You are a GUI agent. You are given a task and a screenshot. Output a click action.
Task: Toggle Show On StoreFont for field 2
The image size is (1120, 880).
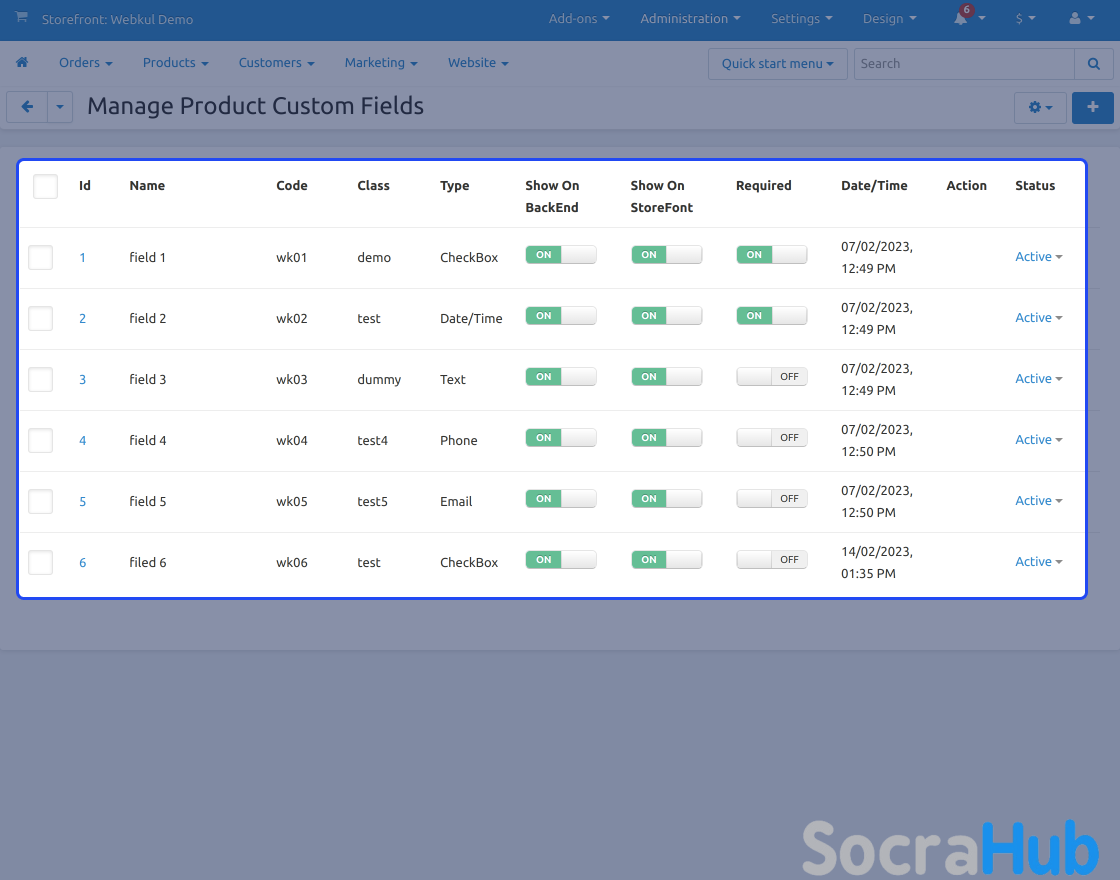[x=666, y=316]
